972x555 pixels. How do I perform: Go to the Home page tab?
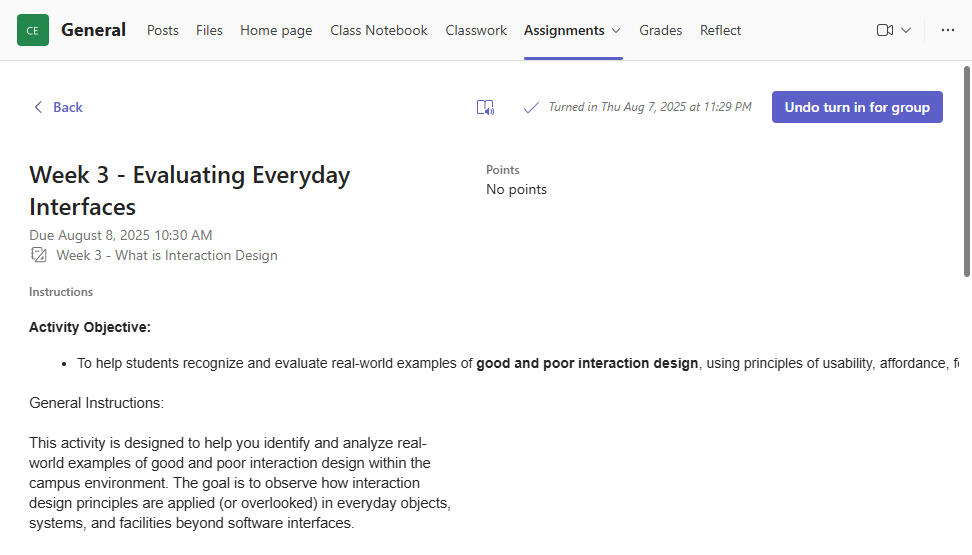click(276, 30)
